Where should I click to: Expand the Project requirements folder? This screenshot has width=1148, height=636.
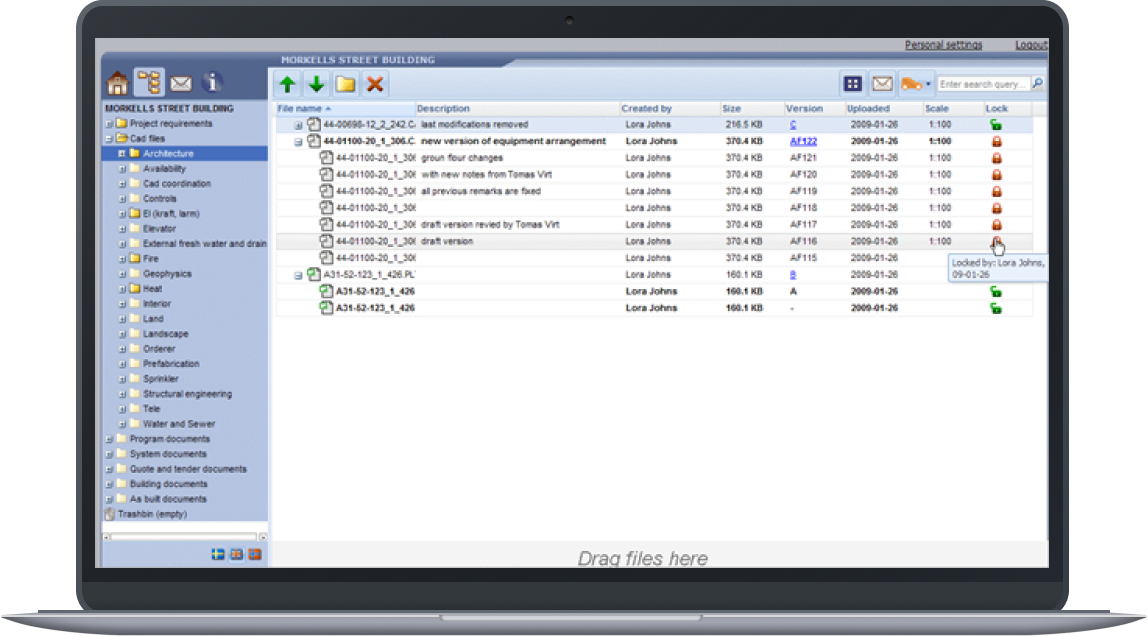pyautogui.click(x=108, y=124)
